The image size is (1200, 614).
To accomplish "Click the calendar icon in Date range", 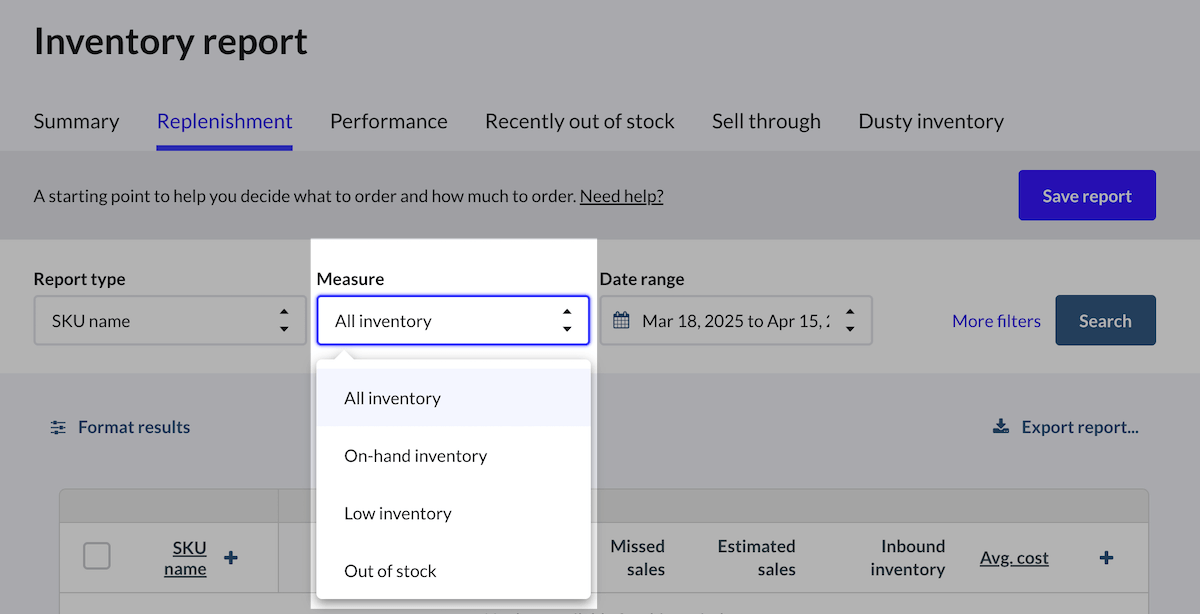I will click(621, 321).
